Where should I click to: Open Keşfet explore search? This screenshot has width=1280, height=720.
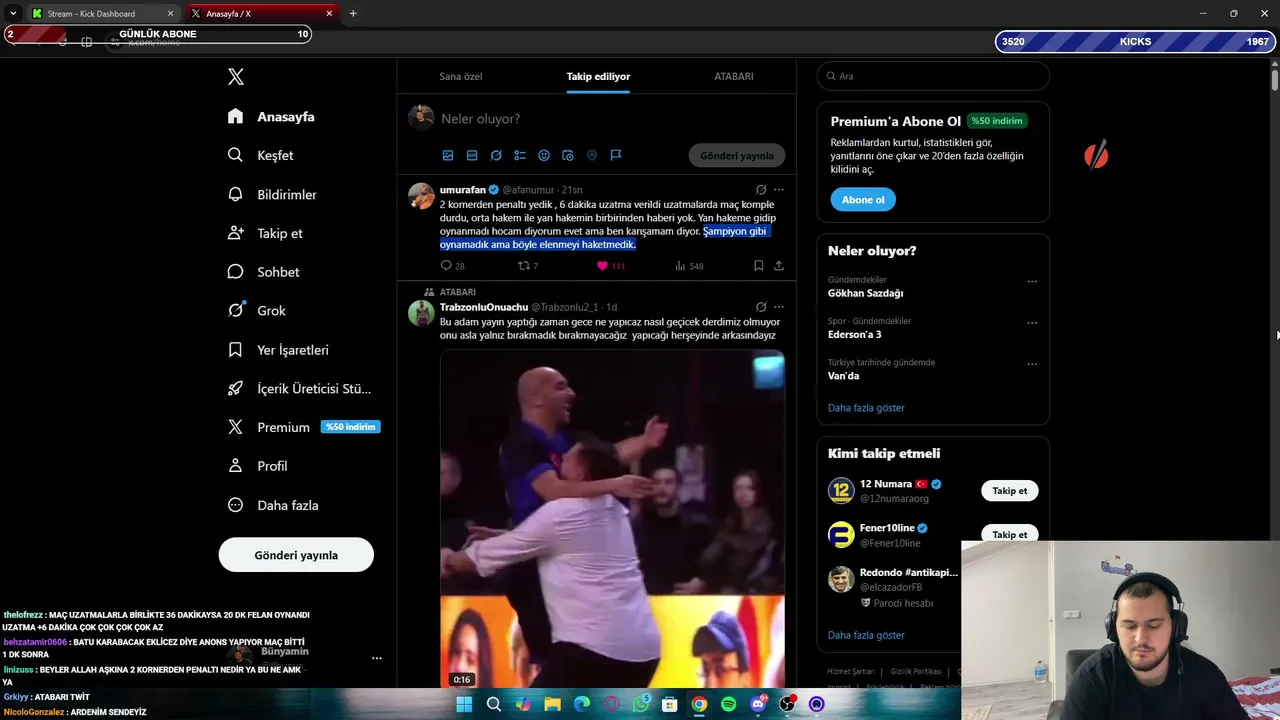[260, 155]
